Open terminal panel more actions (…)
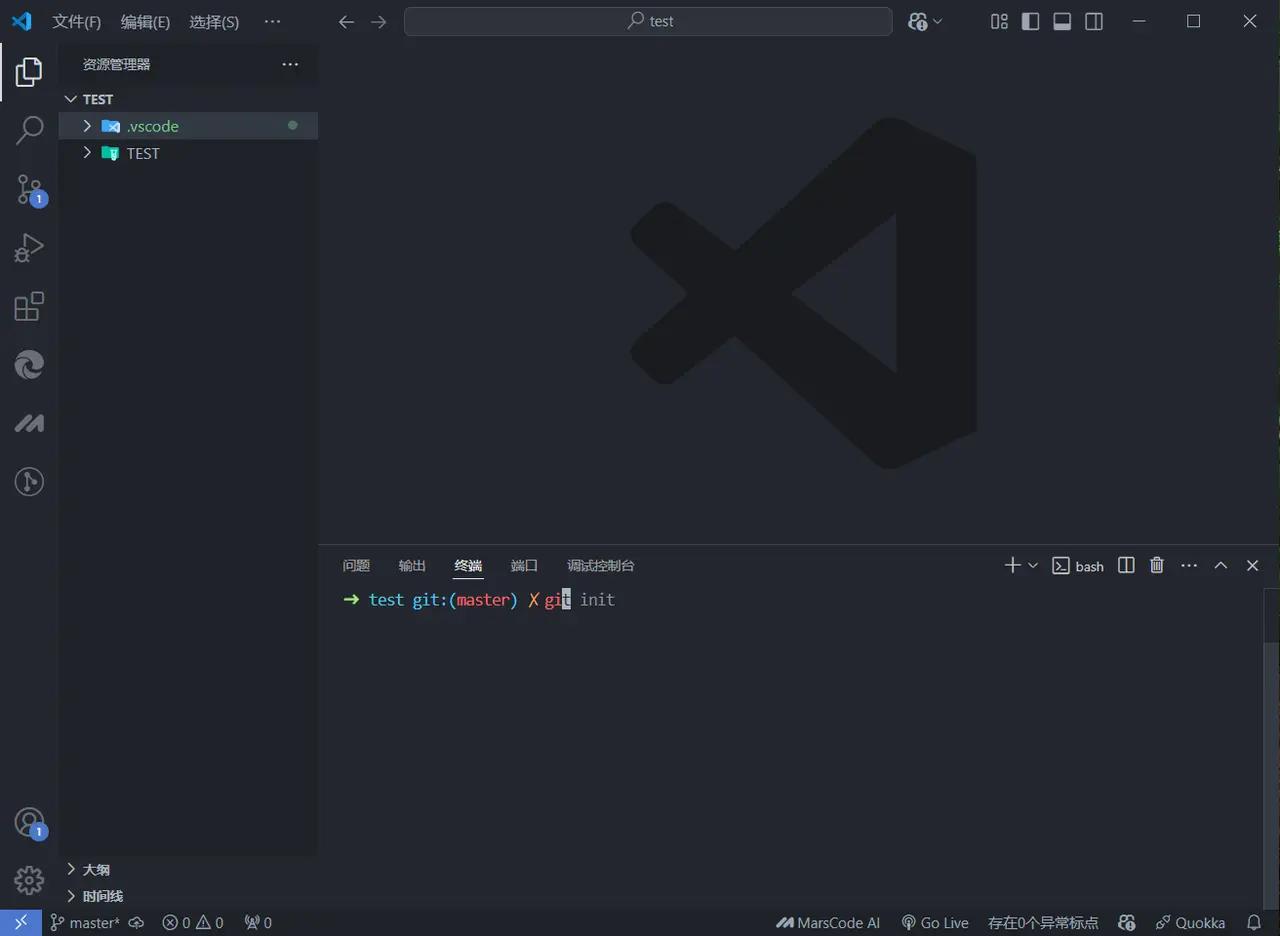This screenshot has width=1280, height=936. [1189, 565]
